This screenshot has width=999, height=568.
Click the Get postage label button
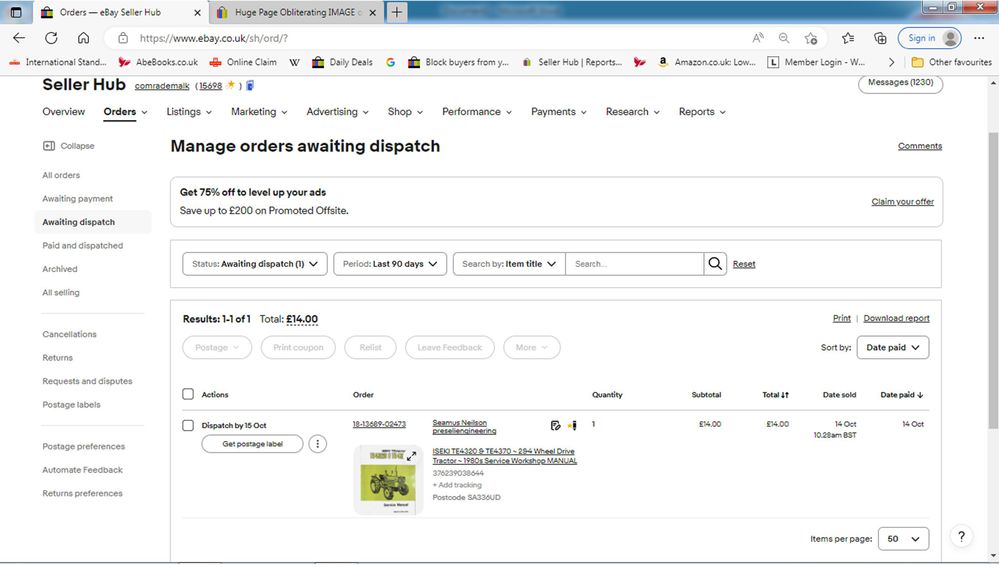tap(252, 444)
